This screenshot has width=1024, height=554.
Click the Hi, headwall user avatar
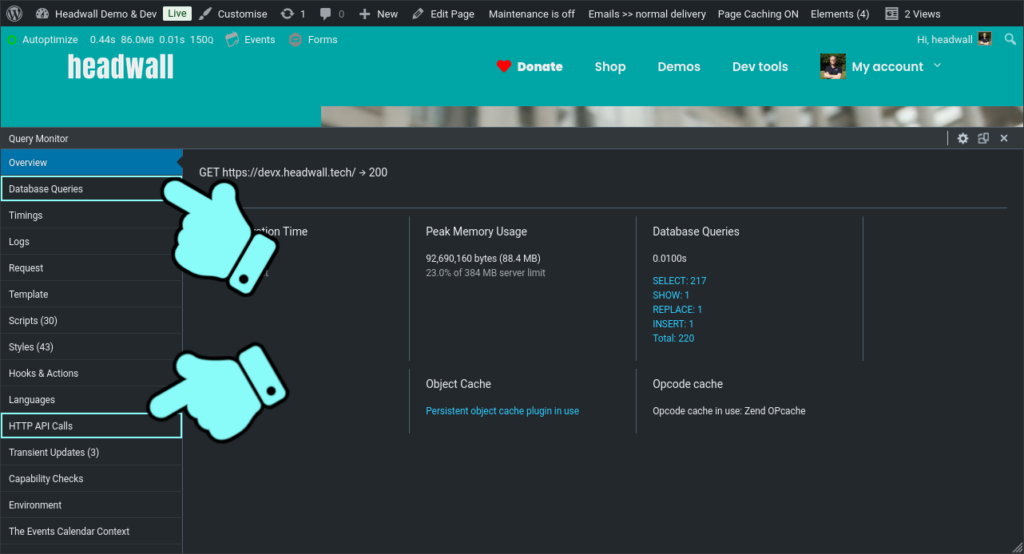tap(985, 39)
